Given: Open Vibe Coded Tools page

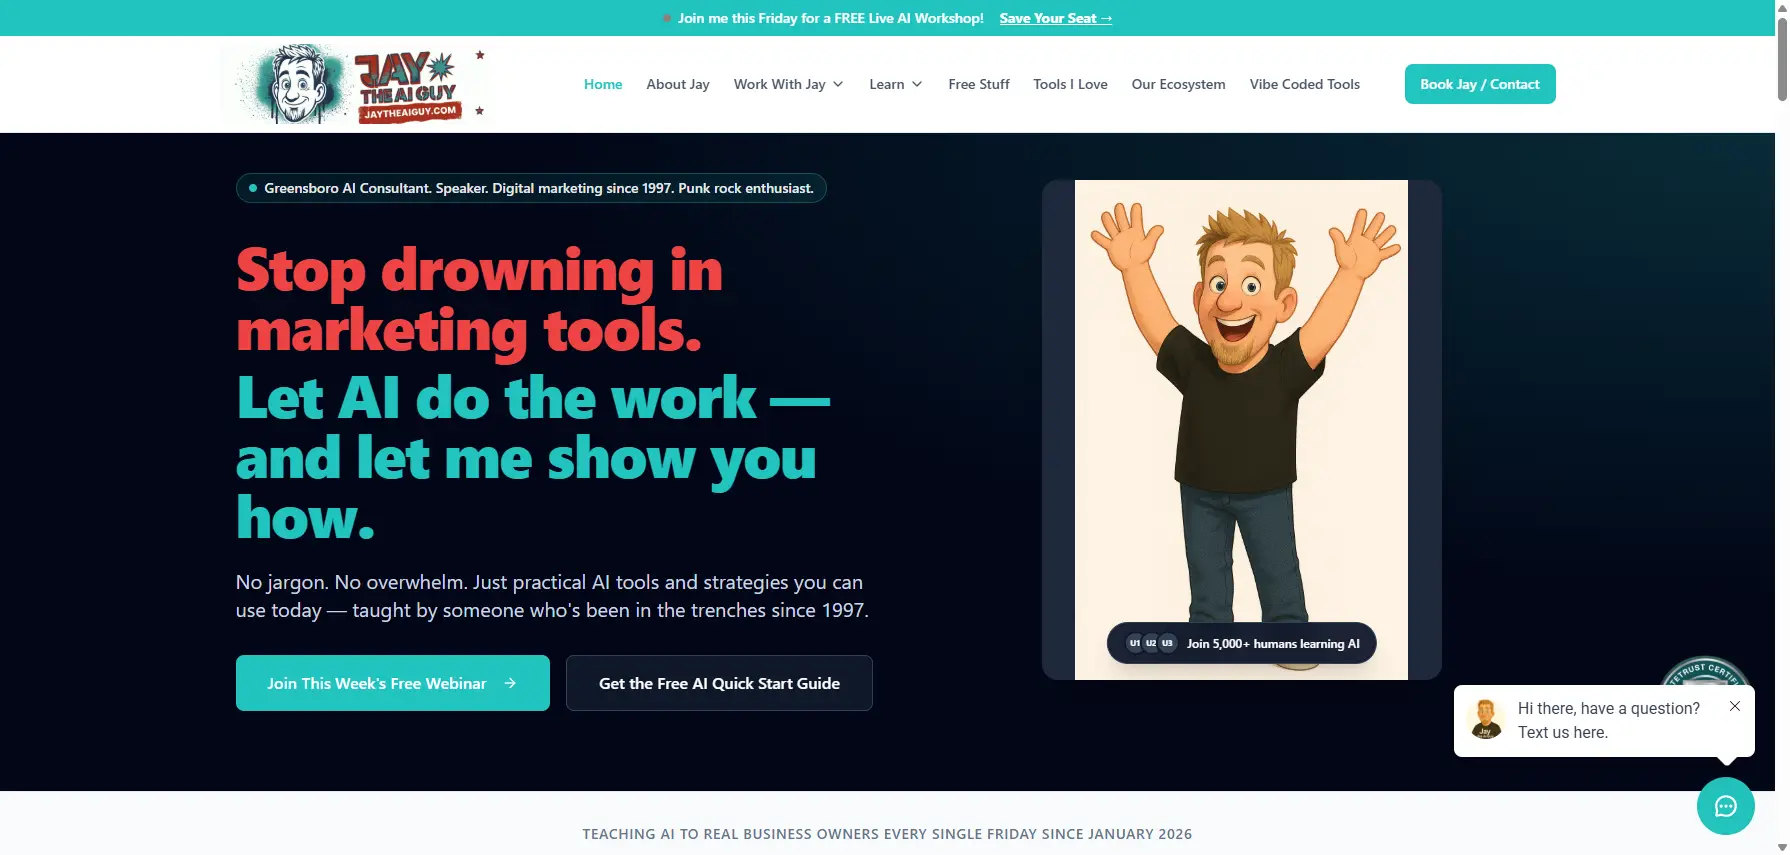Looking at the screenshot, I should [1304, 84].
